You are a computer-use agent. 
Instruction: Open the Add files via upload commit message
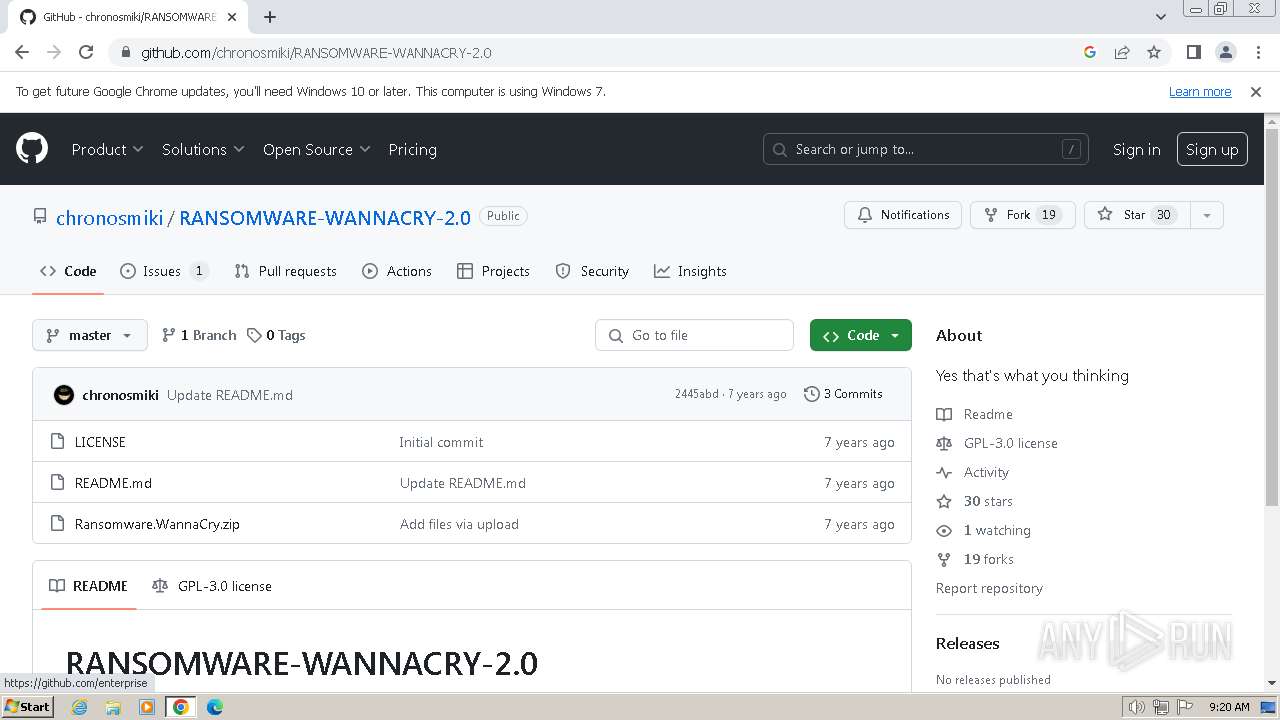pos(459,524)
